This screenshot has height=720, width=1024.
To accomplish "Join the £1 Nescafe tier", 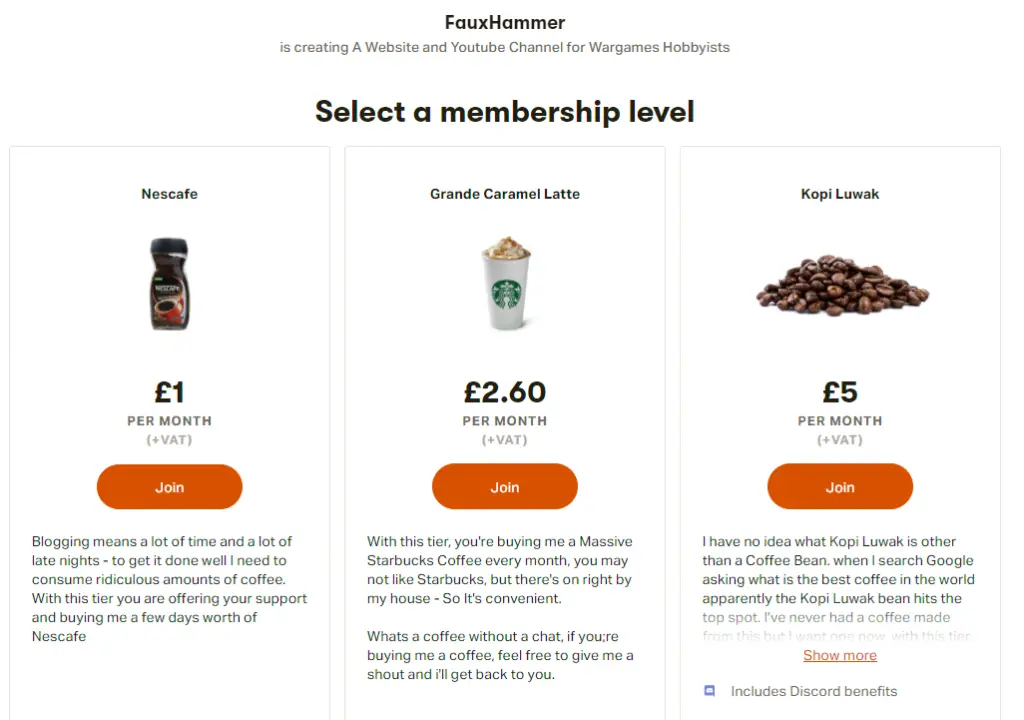I will tap(170, 487).
